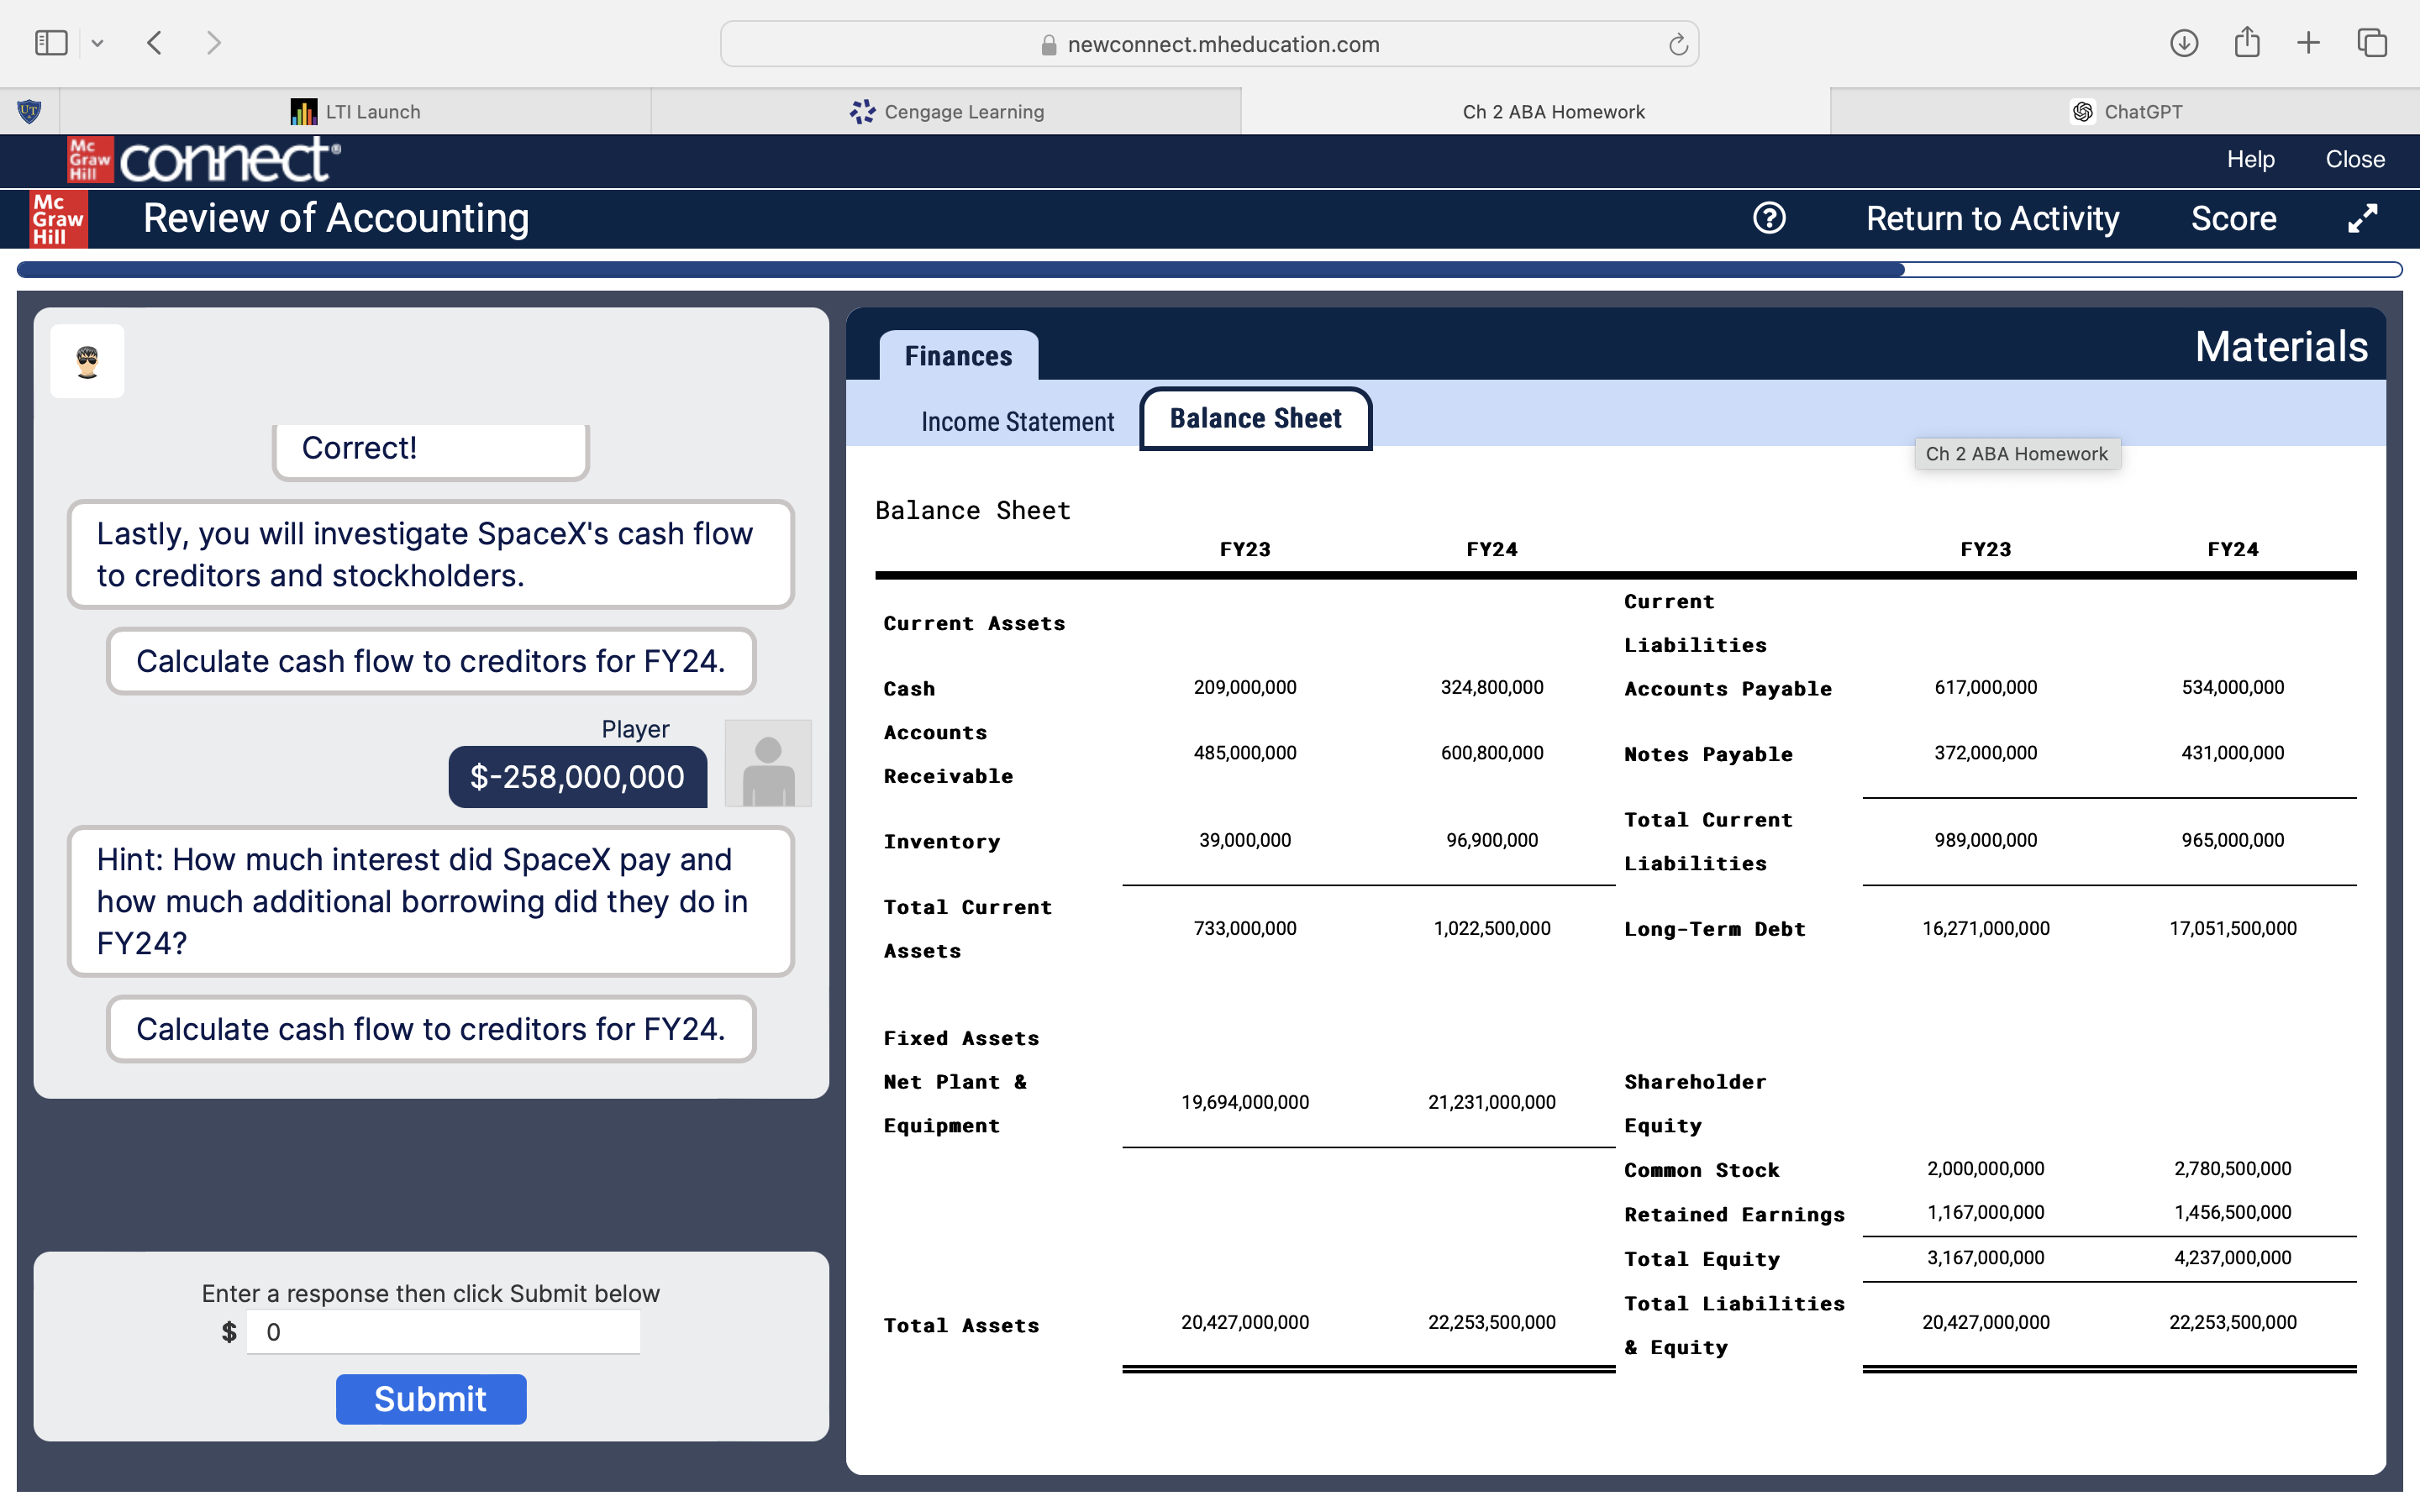
Task: Click the FY23 Long-Term Debt value 16,271,000,000
Action: [1985, 928]
